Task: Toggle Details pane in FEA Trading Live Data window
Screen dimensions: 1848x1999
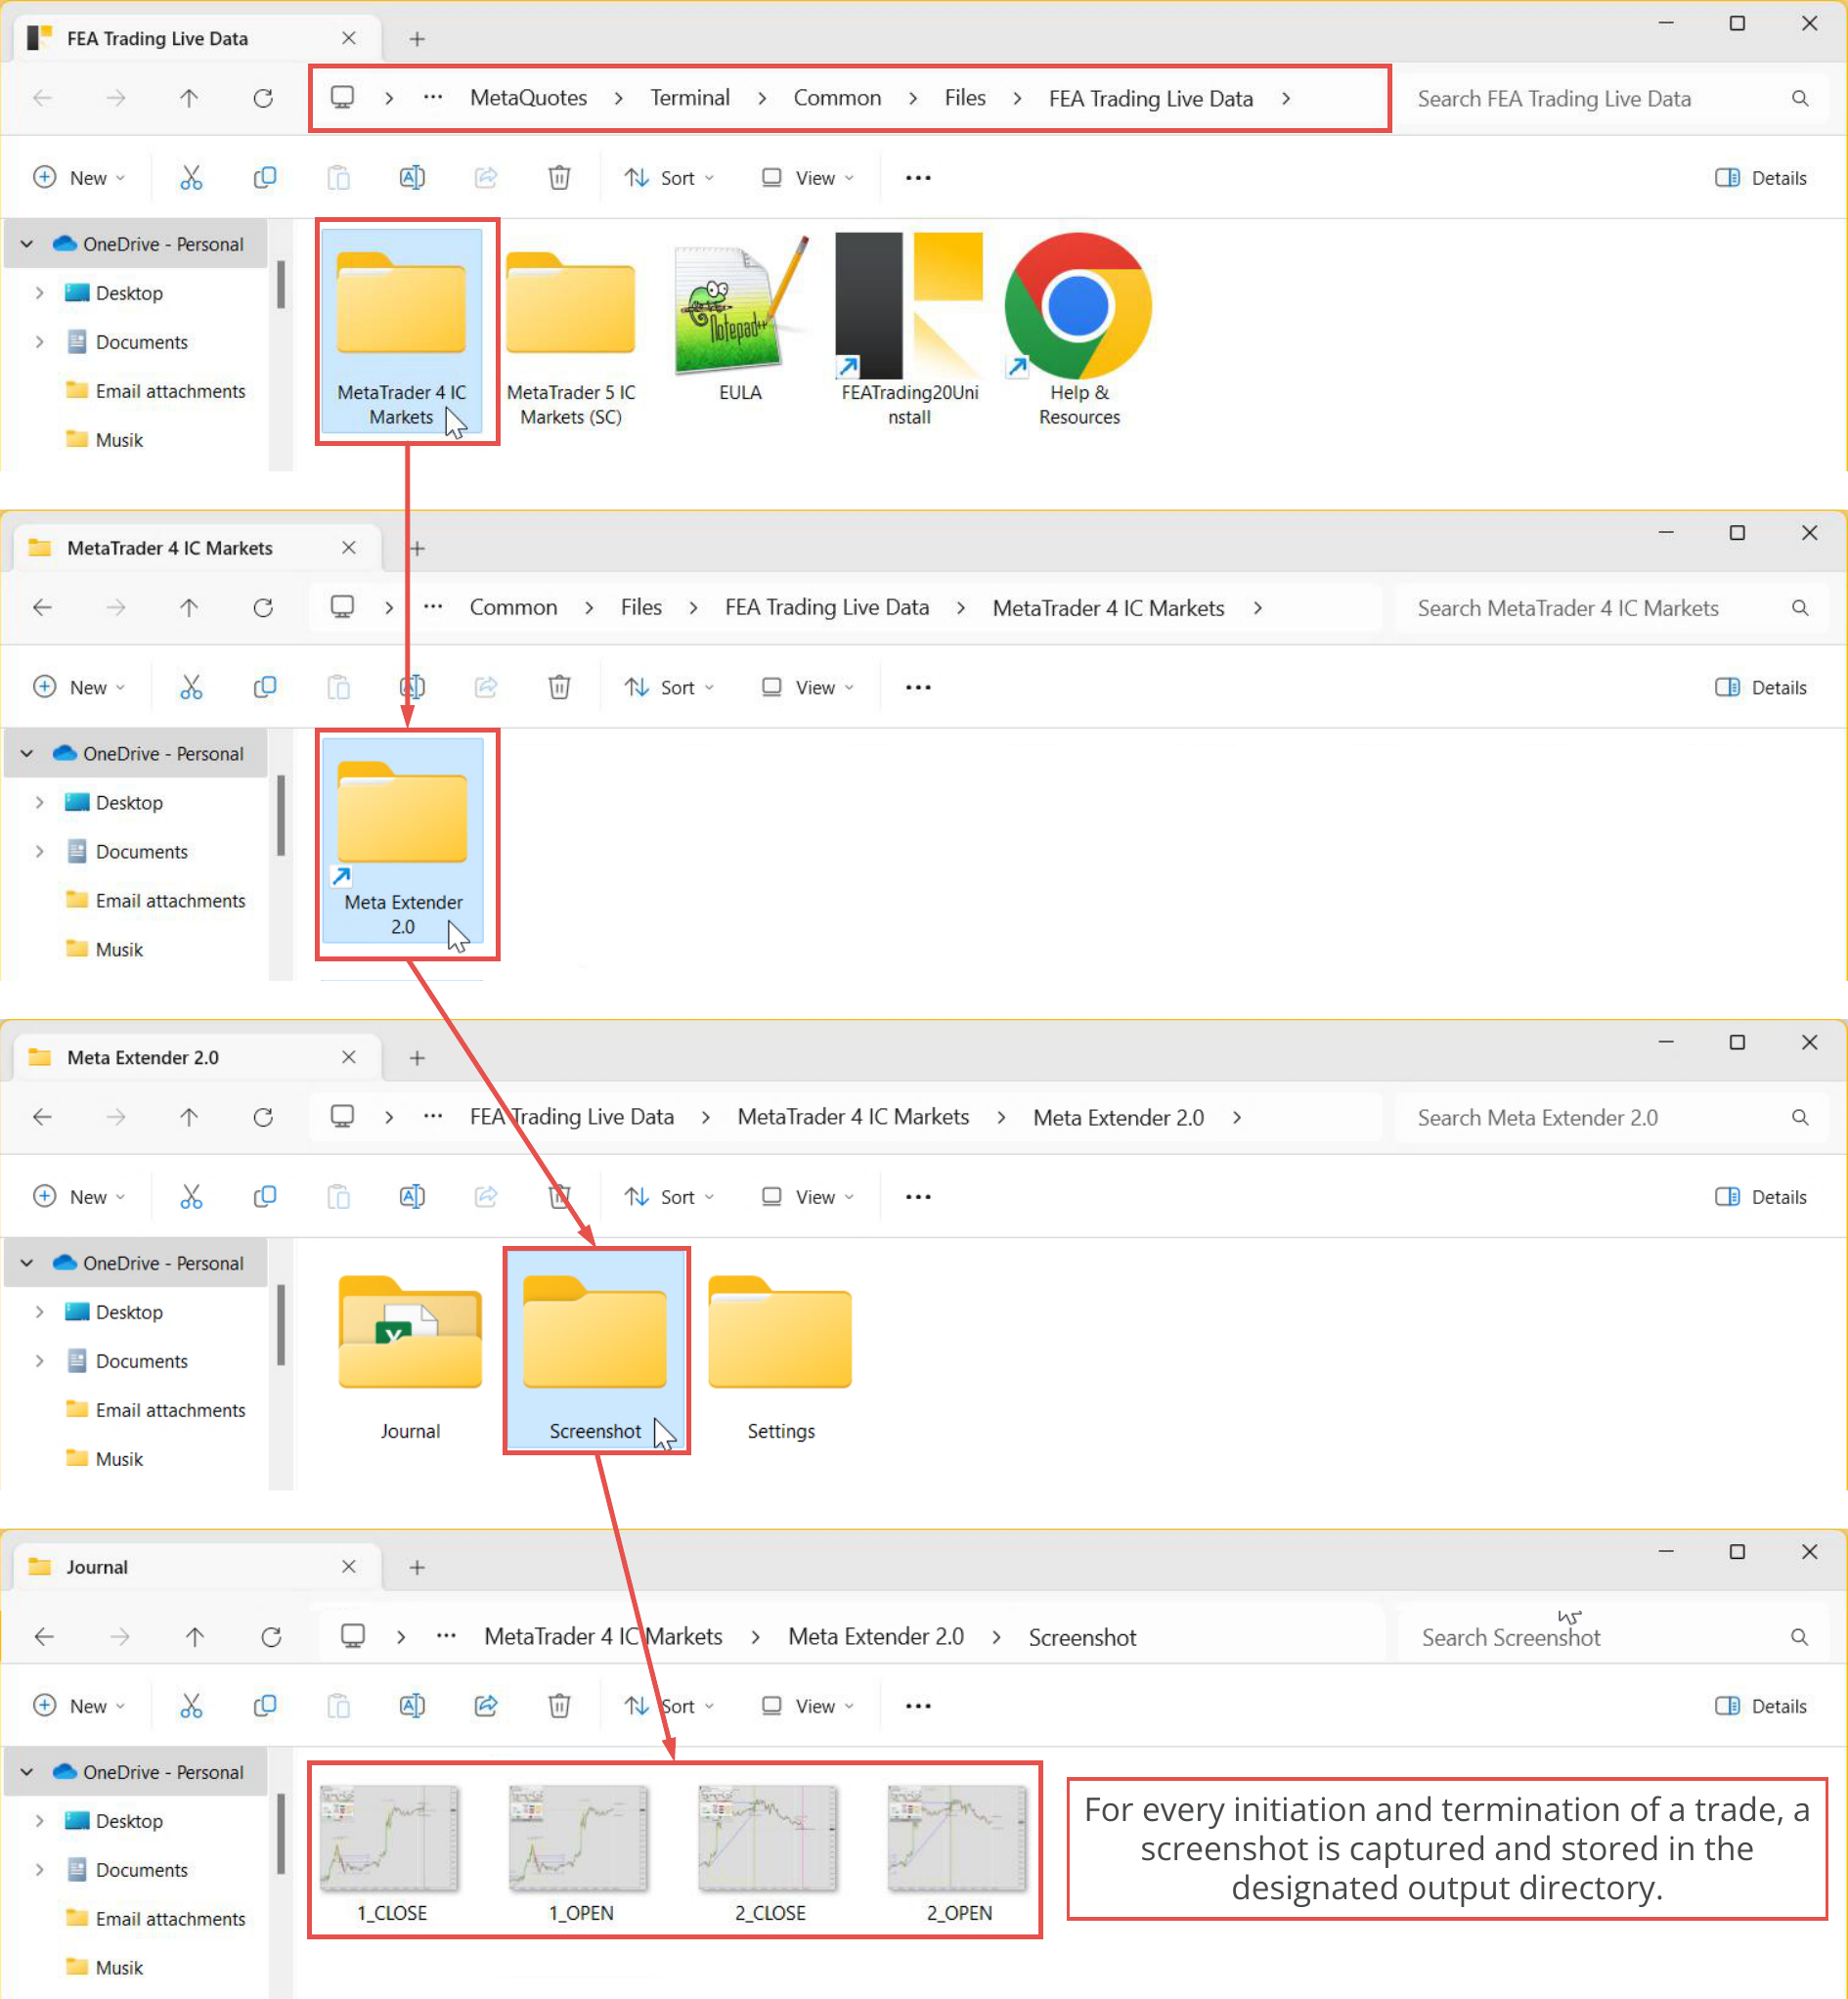Action: [x=1761, y=178]
